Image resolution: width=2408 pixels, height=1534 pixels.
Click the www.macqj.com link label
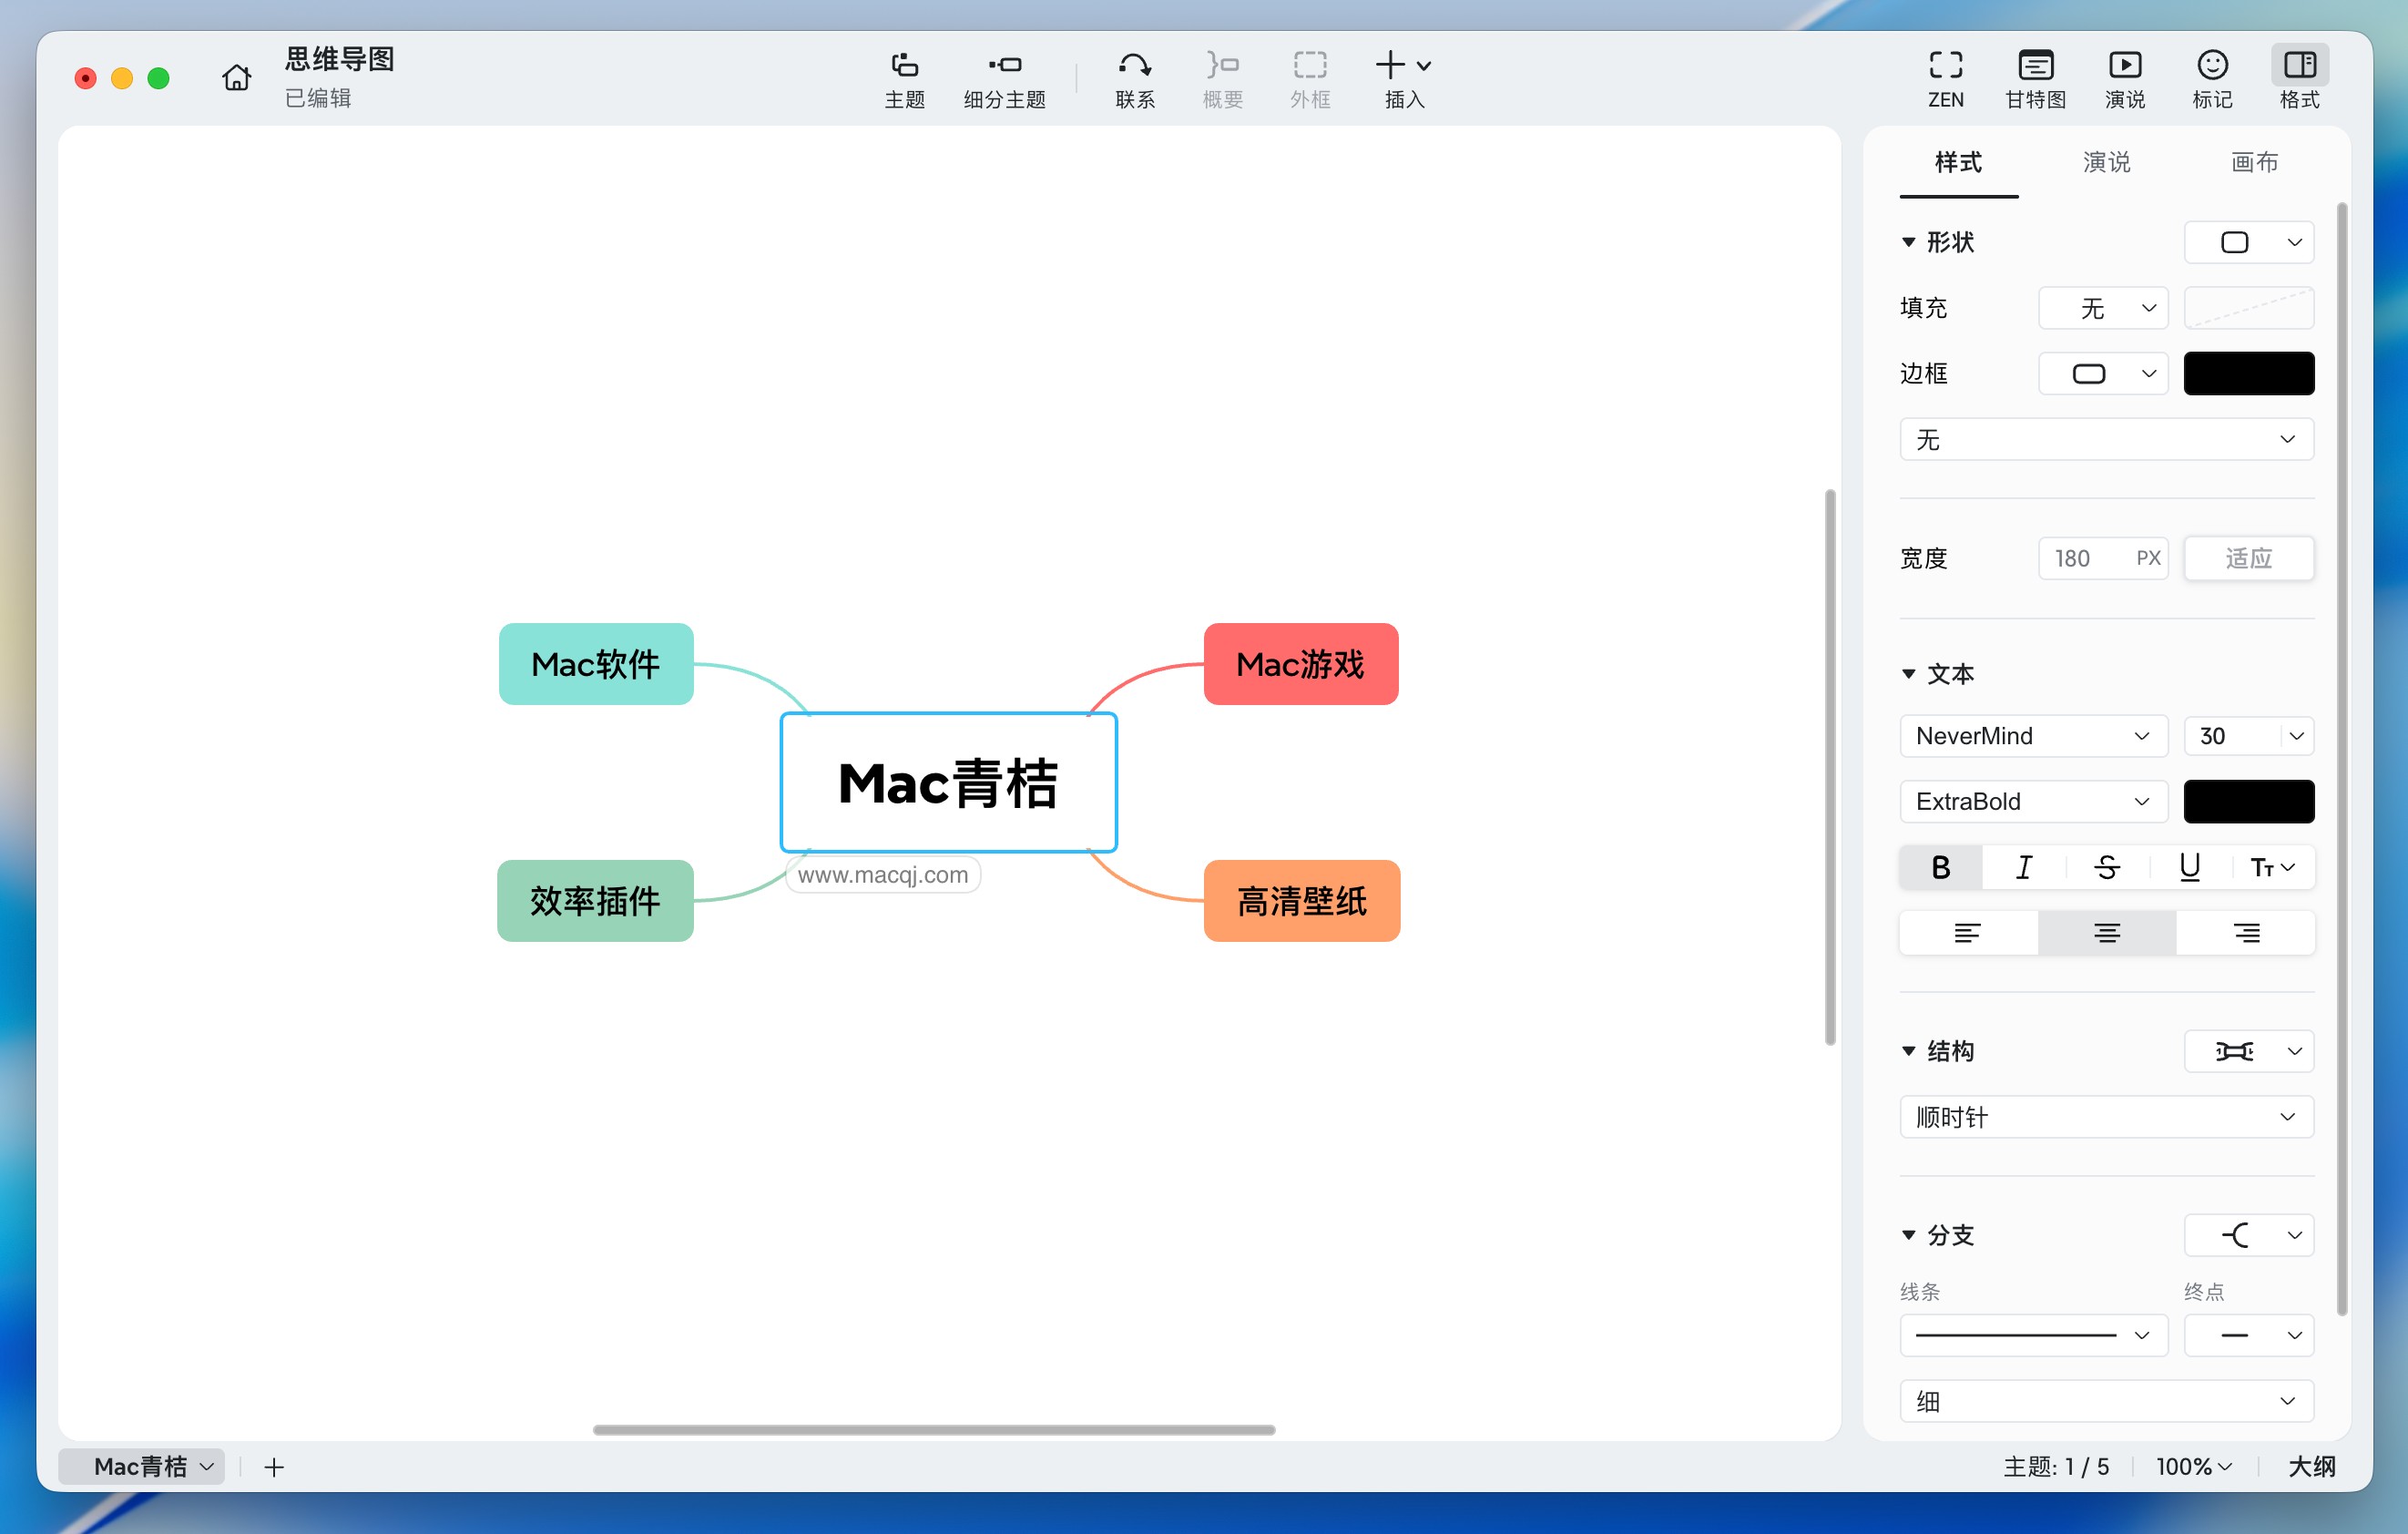(x=882, y=875)
